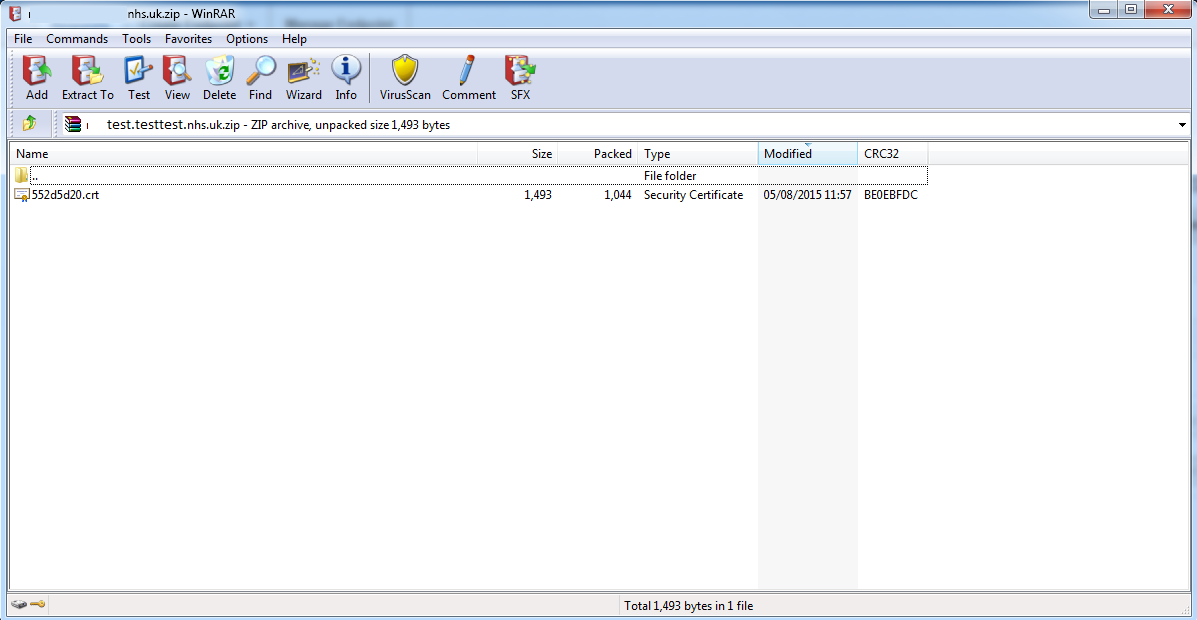The width and height of the screenshot is (1197, 620).
Task: Maximize the WinRAR window
Action: click(x=1131, y=10)
